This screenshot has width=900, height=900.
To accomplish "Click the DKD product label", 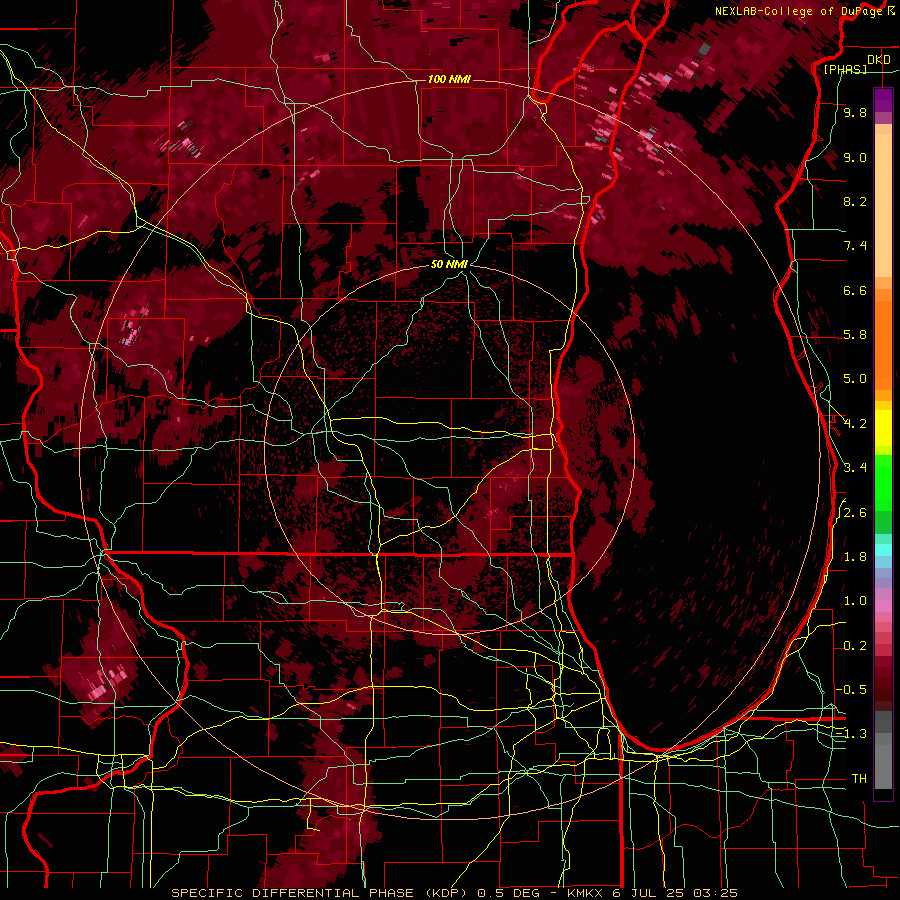I will tap(878, 60).
